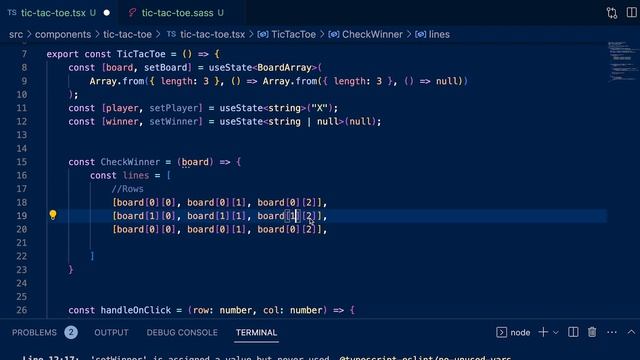Click the handleOnClick identifier on line 26

[x=136, y=310]
